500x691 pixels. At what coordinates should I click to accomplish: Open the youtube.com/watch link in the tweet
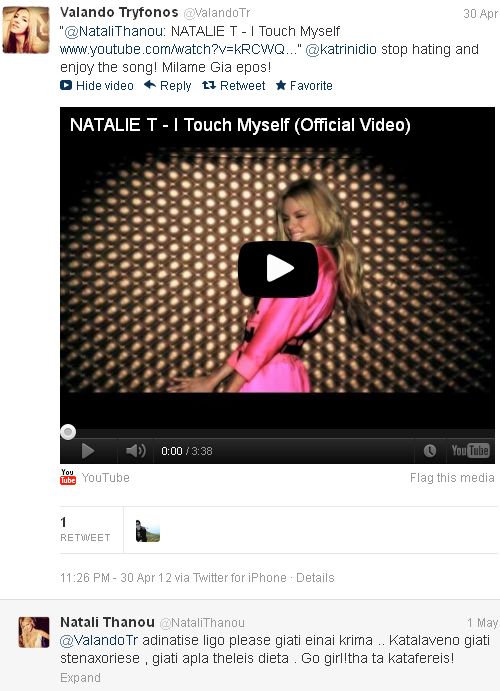click(x=178, y=49)
